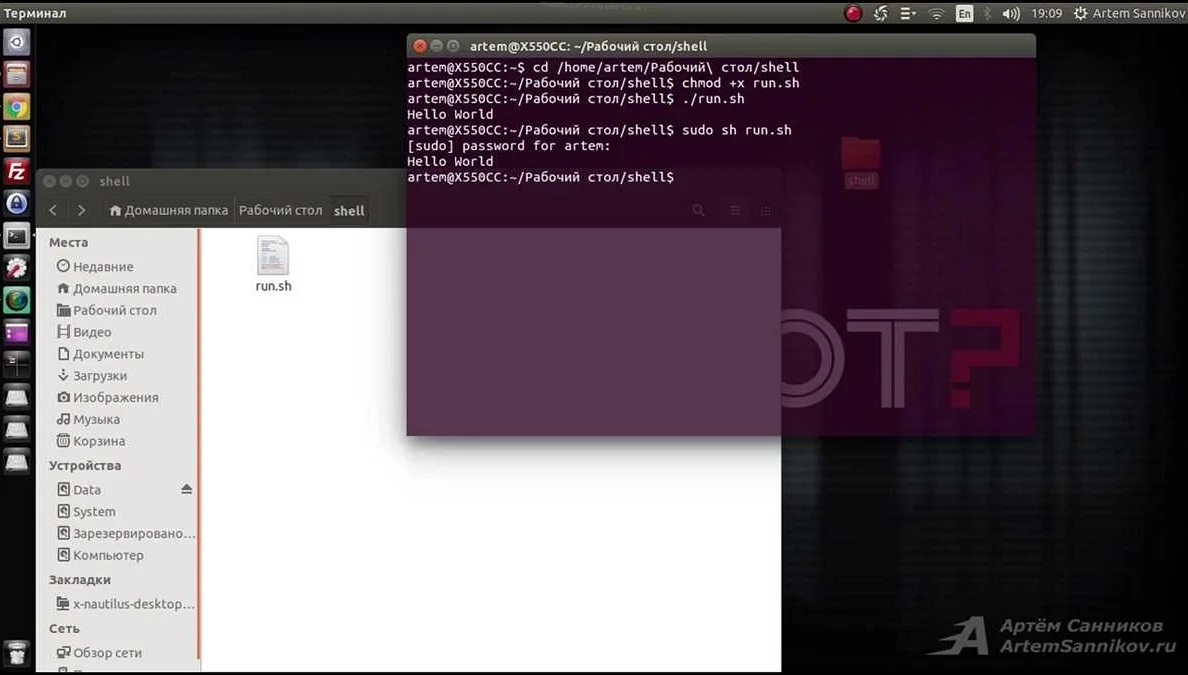The height and width of the screenshot is (675, 1188).
Task: Open the green globe application in launcher
Action: 17,300
